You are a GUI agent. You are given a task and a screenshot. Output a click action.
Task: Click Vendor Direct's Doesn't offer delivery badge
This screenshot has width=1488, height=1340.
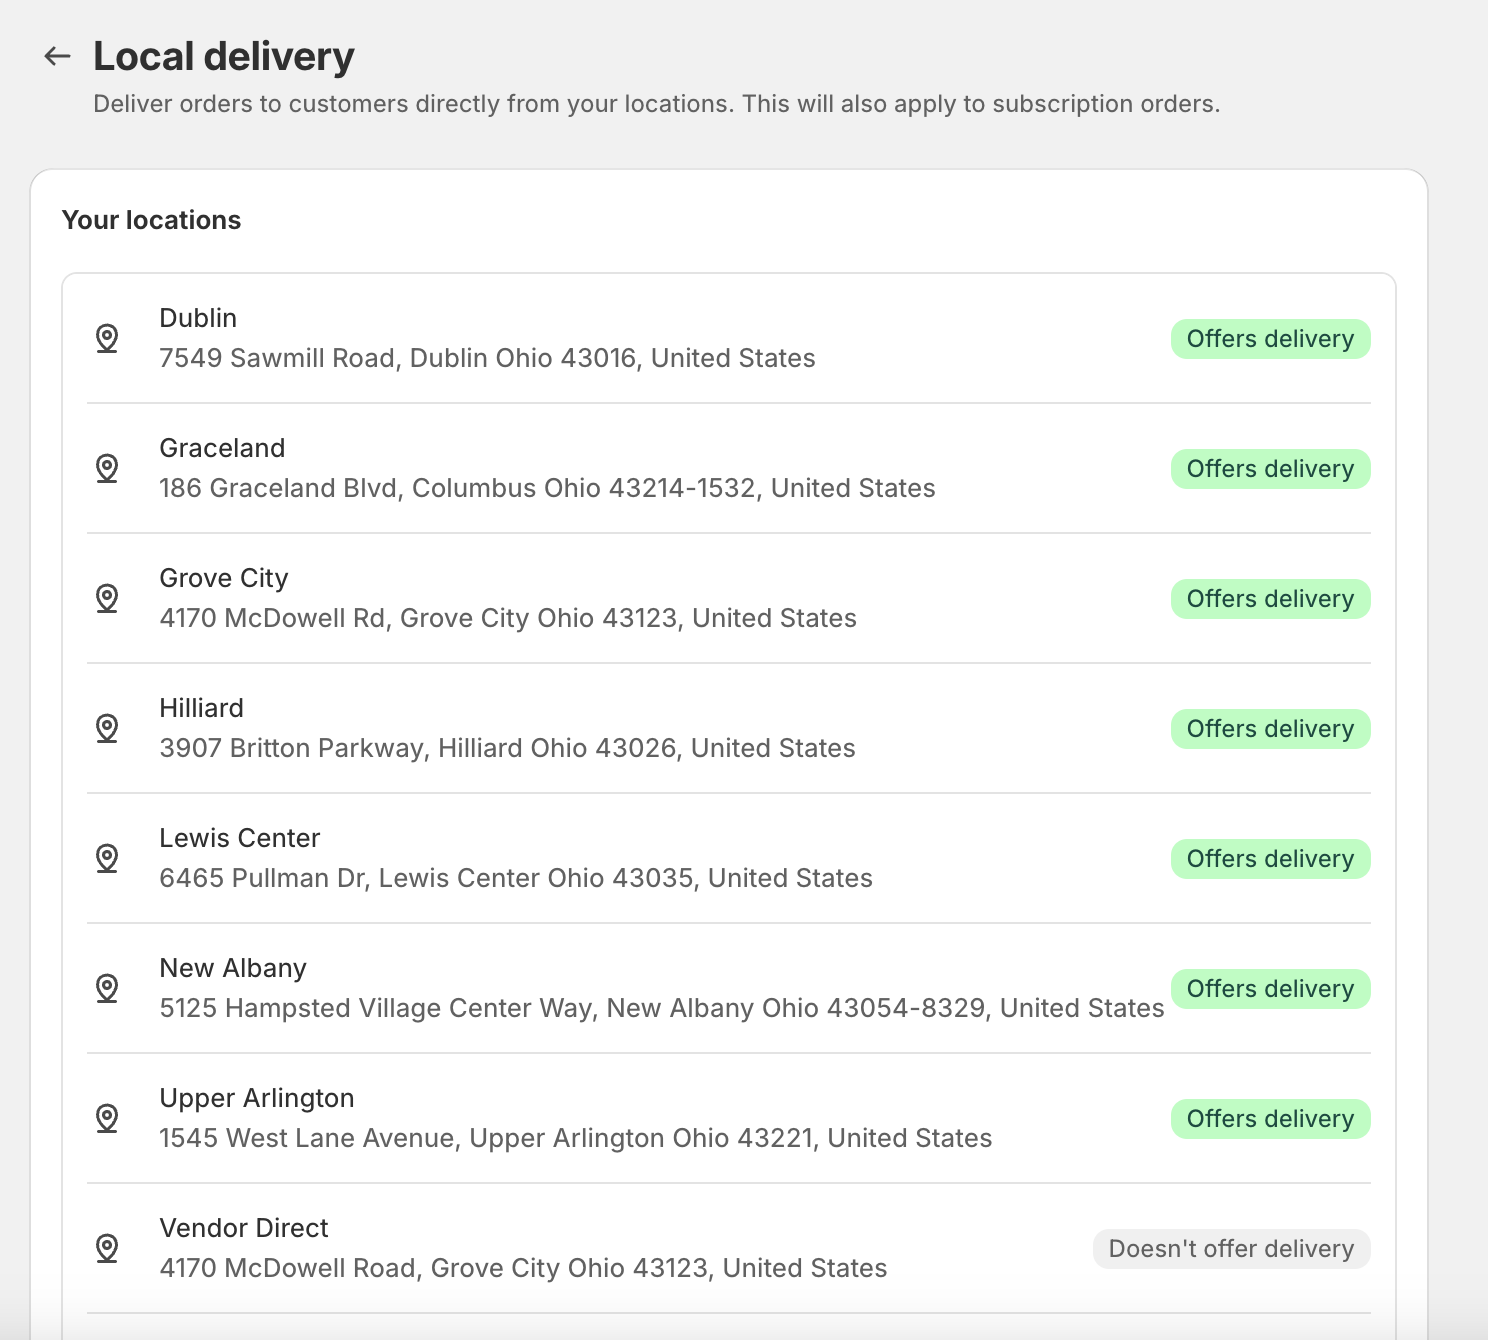1231,1249
